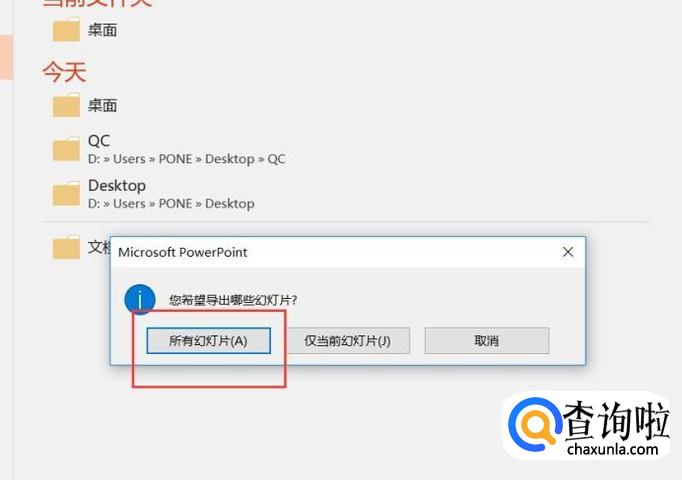Click the dialog question text 您希望导出哪些幻灯片
The width and height of the screenshot is (682, 480).
point(233,300)
